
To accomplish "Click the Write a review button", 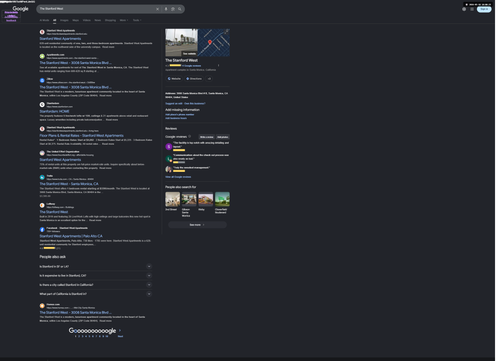I will [x=206, y=137].
